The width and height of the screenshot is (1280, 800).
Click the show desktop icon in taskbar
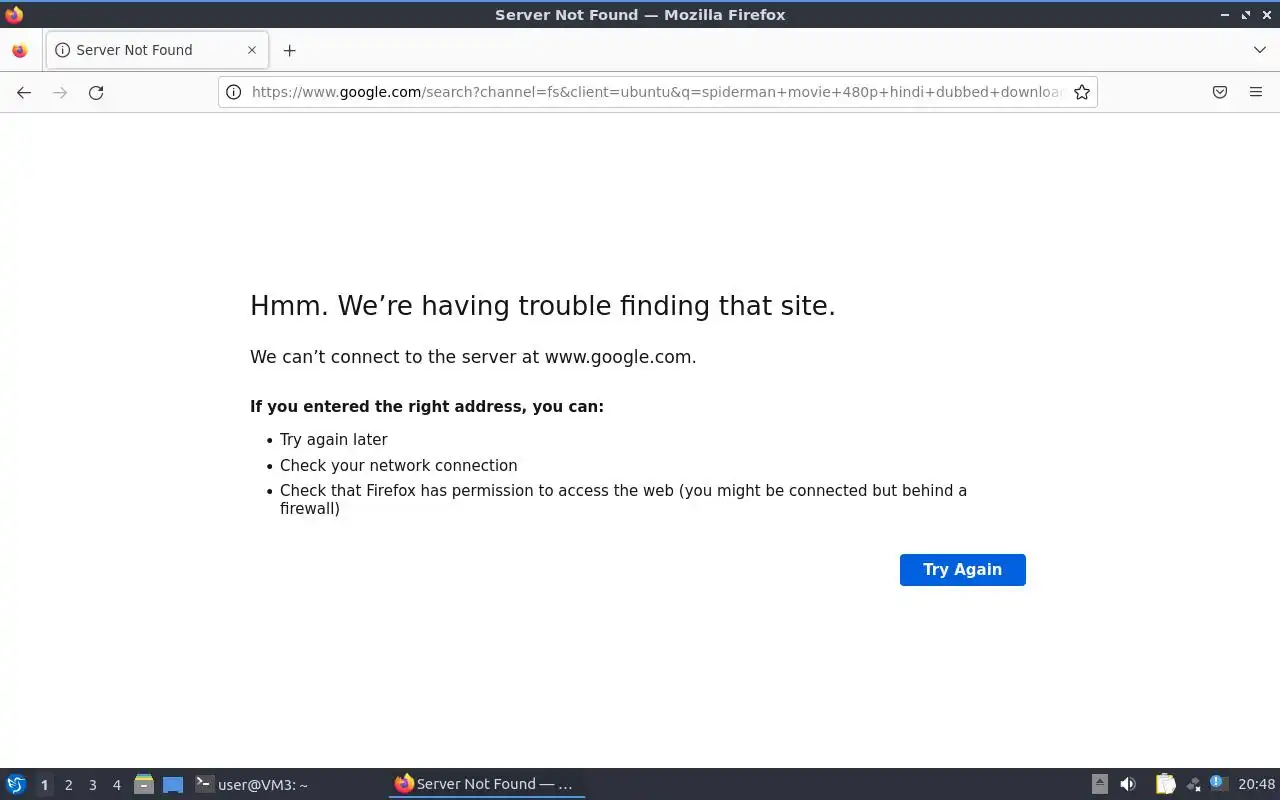point(173,784)
